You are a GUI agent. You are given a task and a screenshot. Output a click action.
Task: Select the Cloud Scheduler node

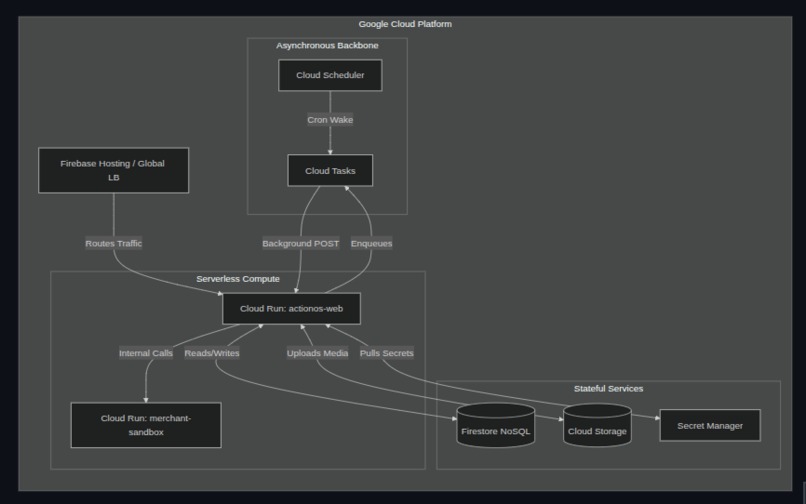point(330,75)
